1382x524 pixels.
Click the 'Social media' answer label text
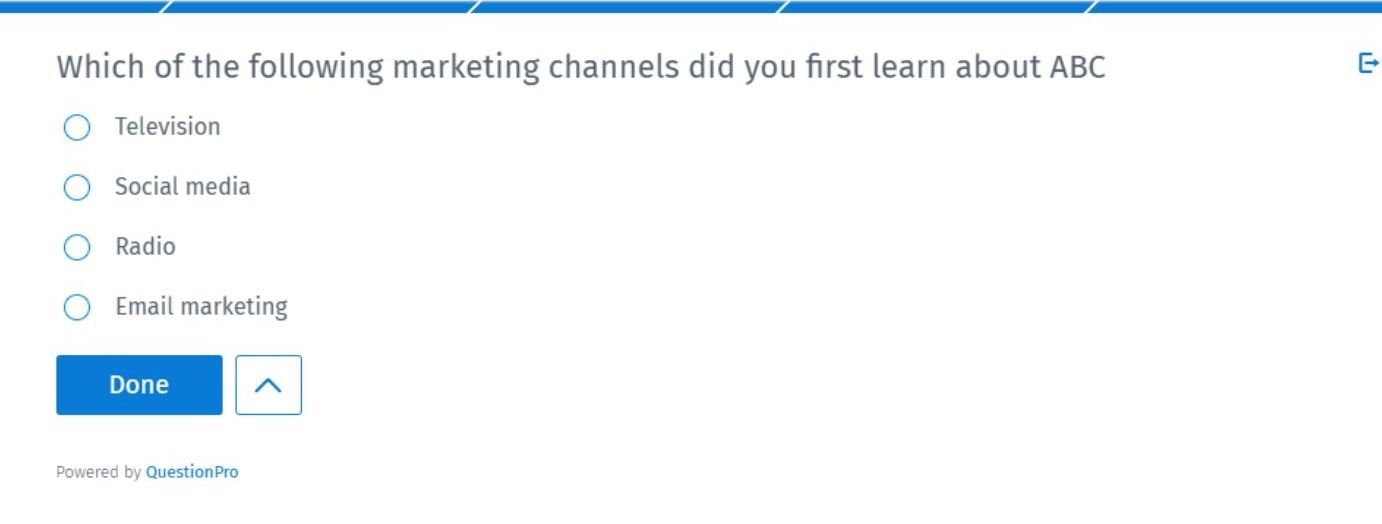pyautogui.click(x=182, y=187)
